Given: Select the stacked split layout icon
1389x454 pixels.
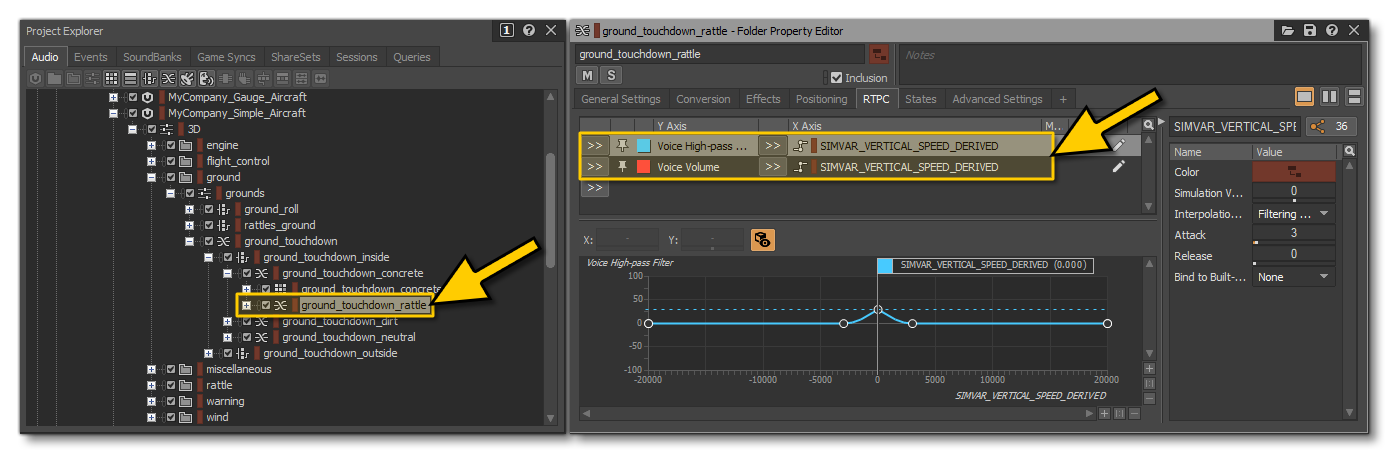Looking at the screenshot, I should point(1354,97).
